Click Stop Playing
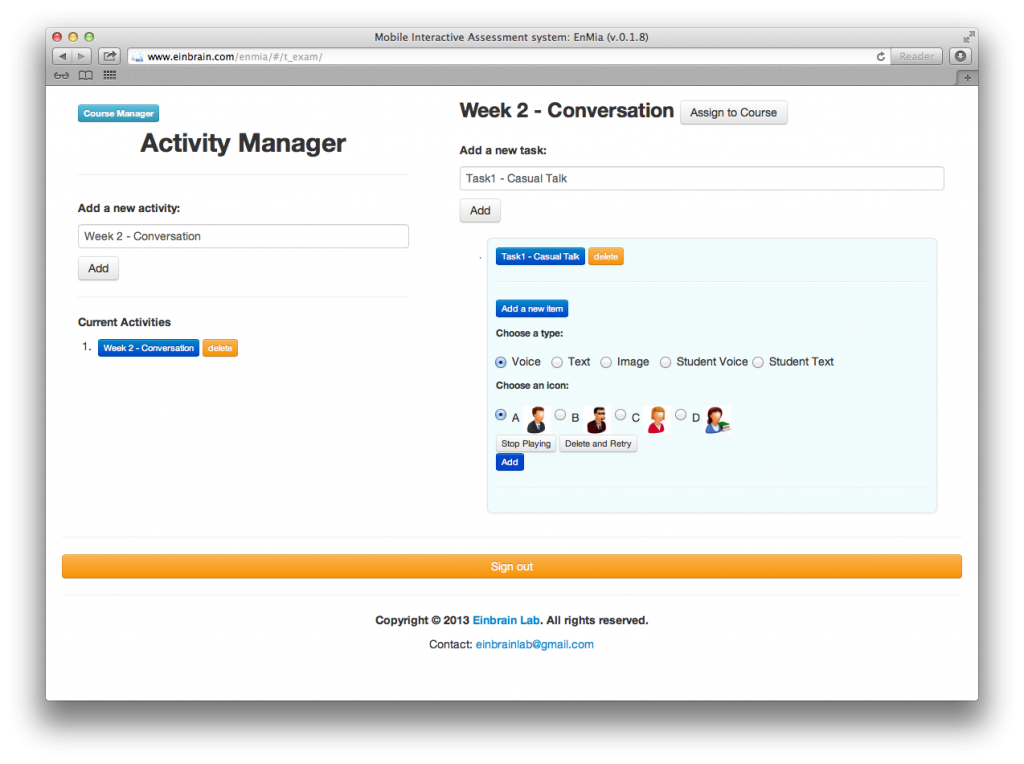This screenshot has width=1024, height=764. [x=526, y=443]
